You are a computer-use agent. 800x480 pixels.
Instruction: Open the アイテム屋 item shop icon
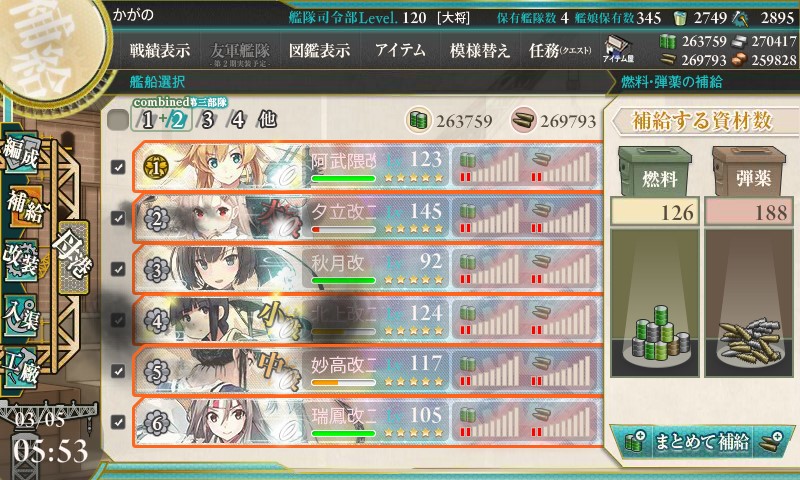[x=618, y=50]
